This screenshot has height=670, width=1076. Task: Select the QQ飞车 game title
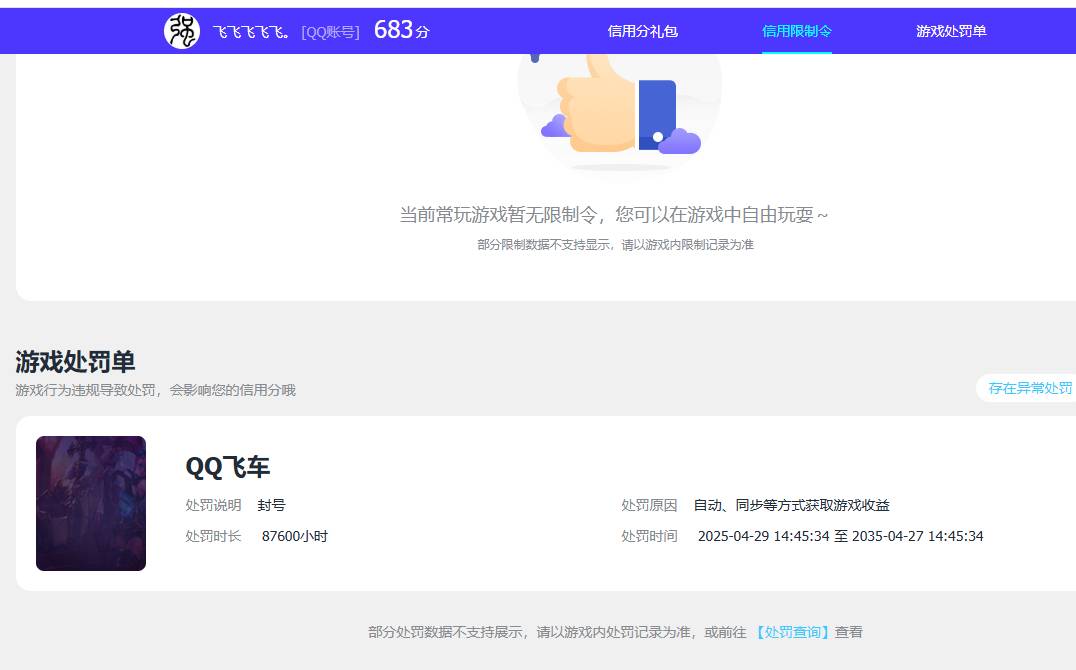click(x=227, y=466)
